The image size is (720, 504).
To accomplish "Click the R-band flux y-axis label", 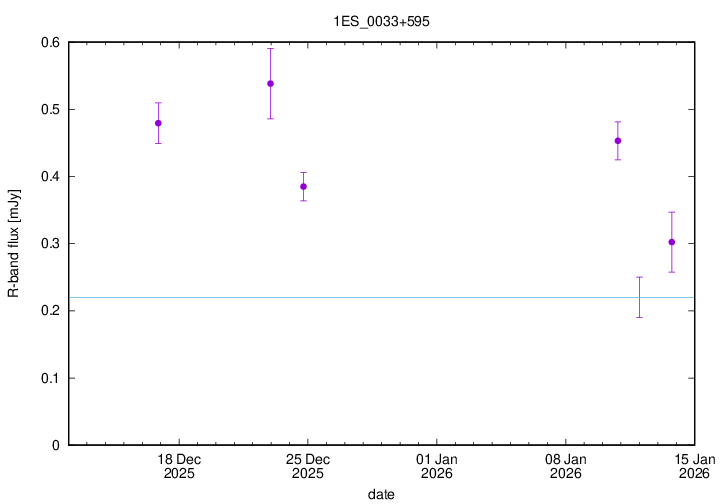I will coord(14,244).
